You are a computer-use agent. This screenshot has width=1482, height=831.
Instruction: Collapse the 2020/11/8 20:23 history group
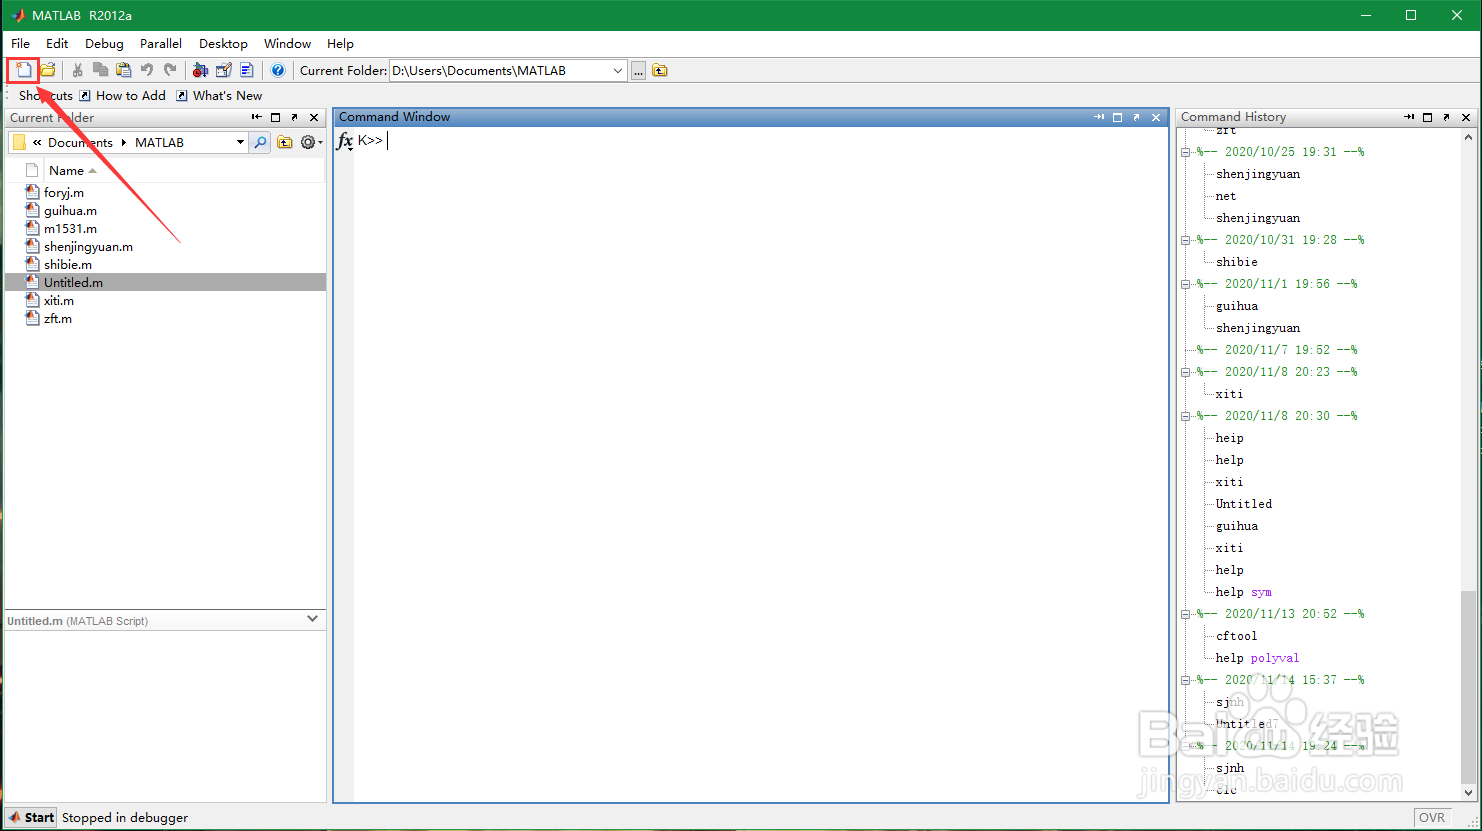pyautogui.click(x=1186, y=372)
